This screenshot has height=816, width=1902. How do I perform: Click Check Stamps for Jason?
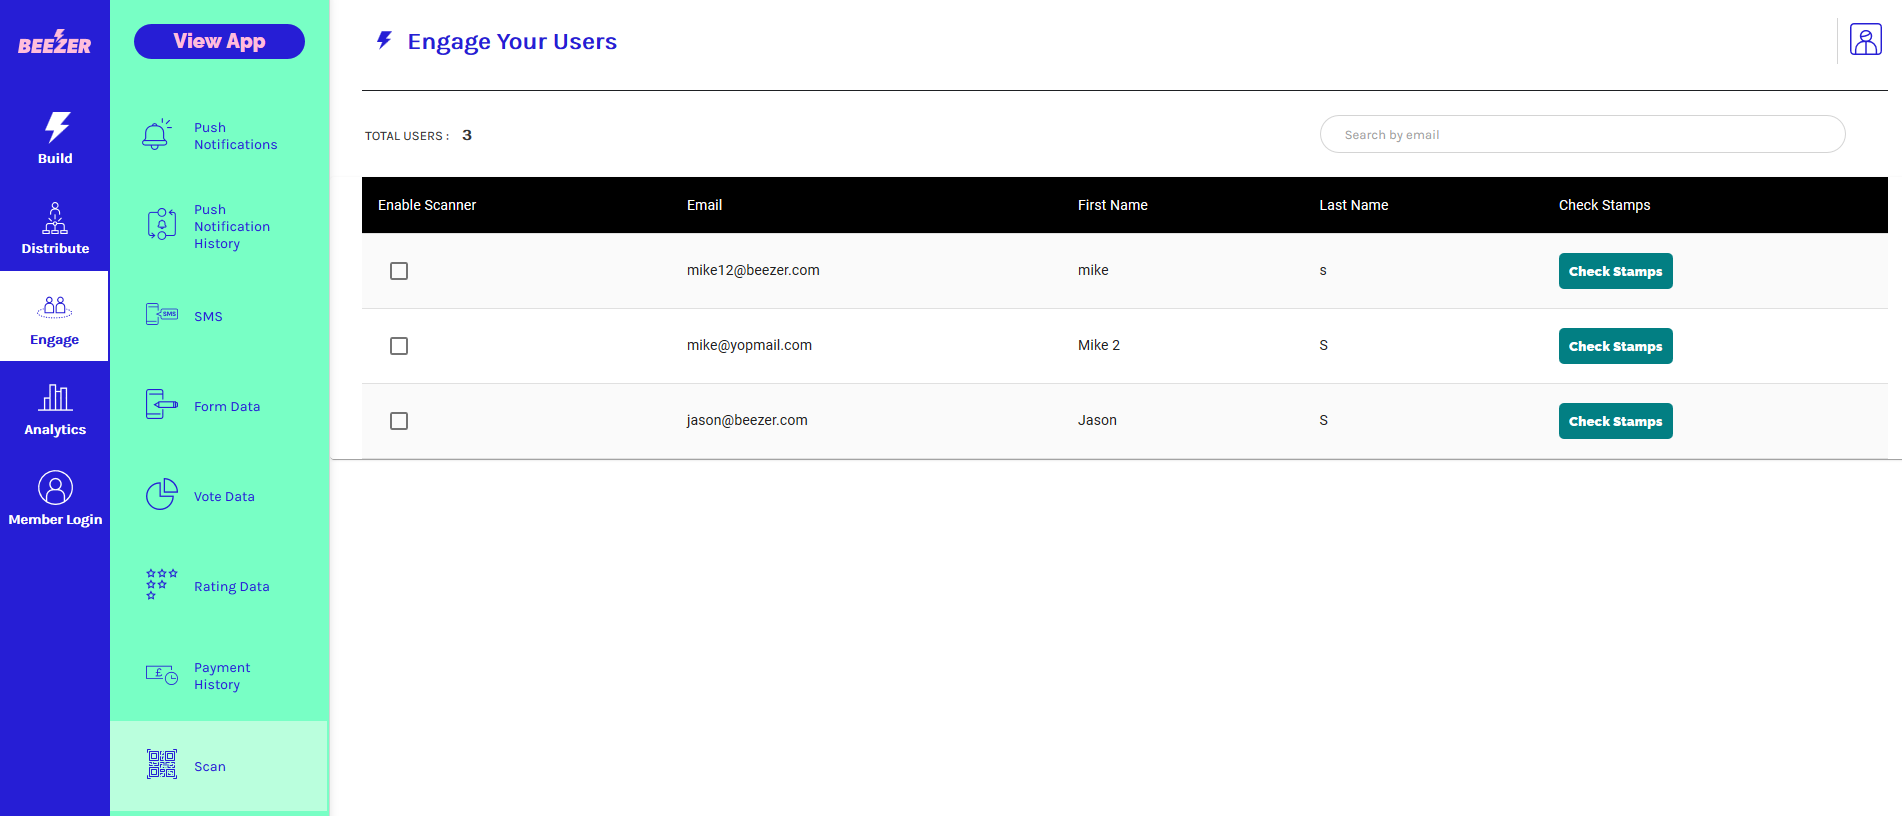(1615, 421)
